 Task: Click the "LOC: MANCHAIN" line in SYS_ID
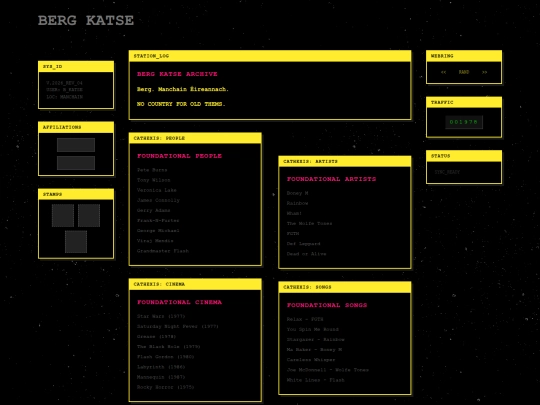pos(64,97)
